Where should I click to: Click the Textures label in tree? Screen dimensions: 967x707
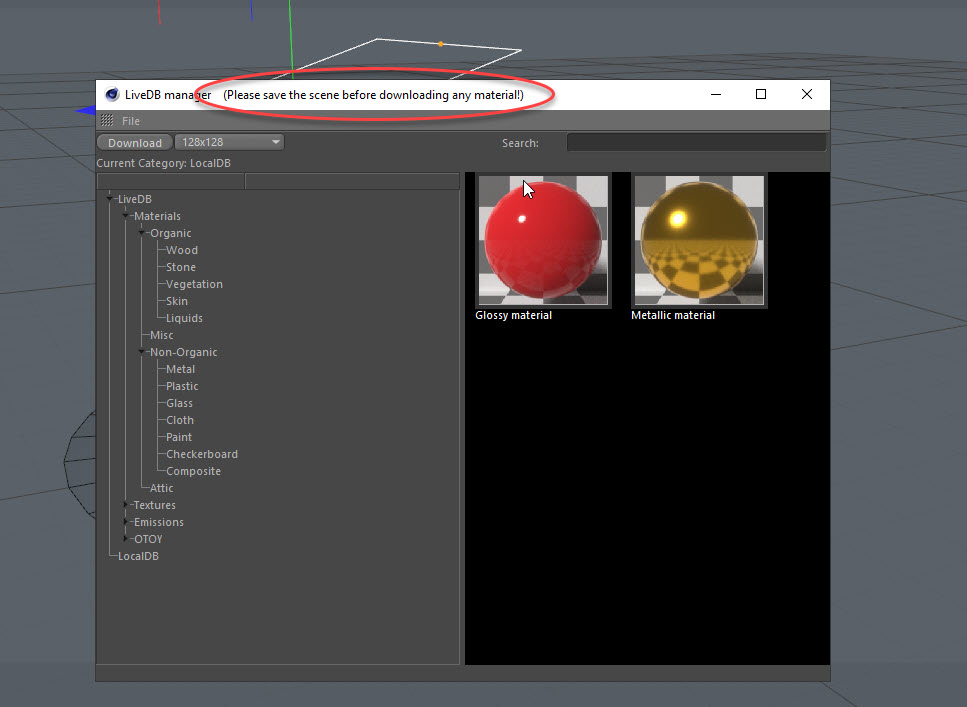point(155,505)
